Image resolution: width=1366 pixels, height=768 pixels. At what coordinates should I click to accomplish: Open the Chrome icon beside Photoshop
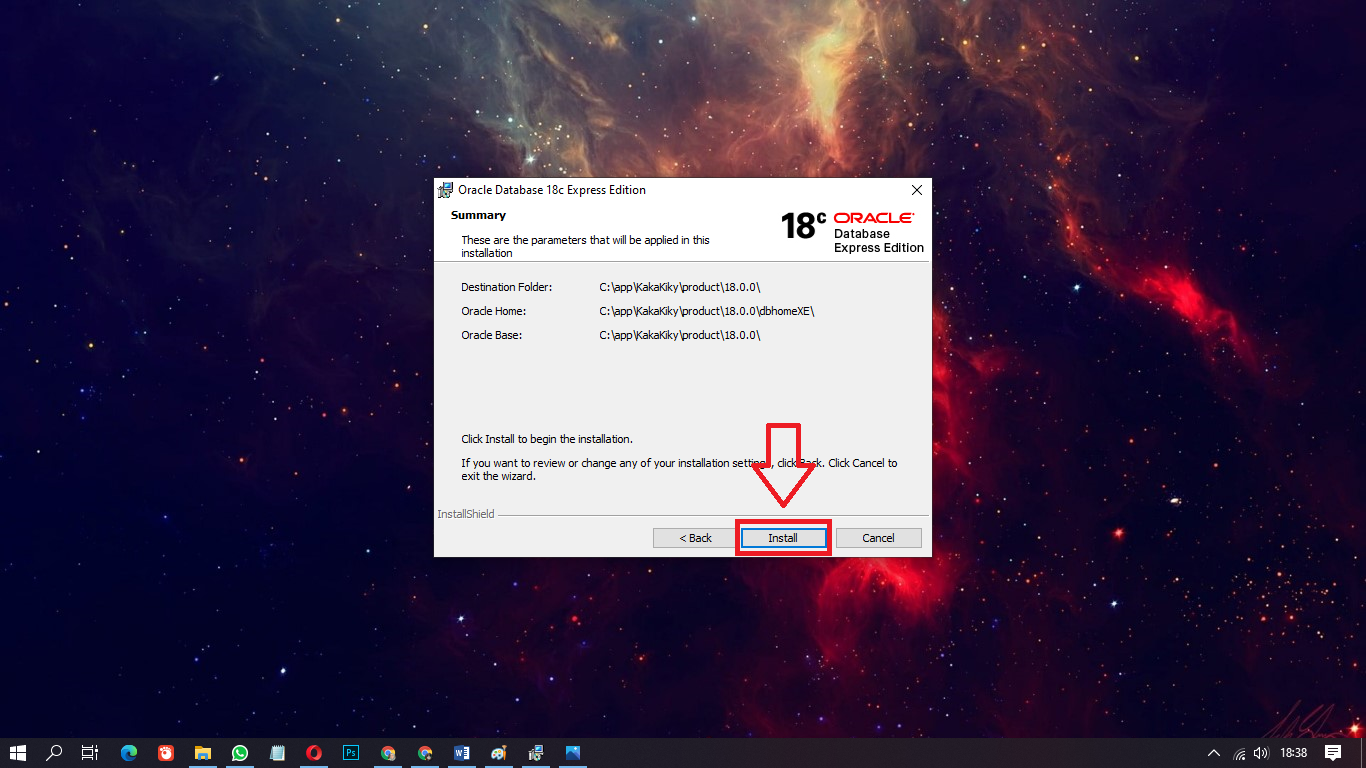coord(388,753)
